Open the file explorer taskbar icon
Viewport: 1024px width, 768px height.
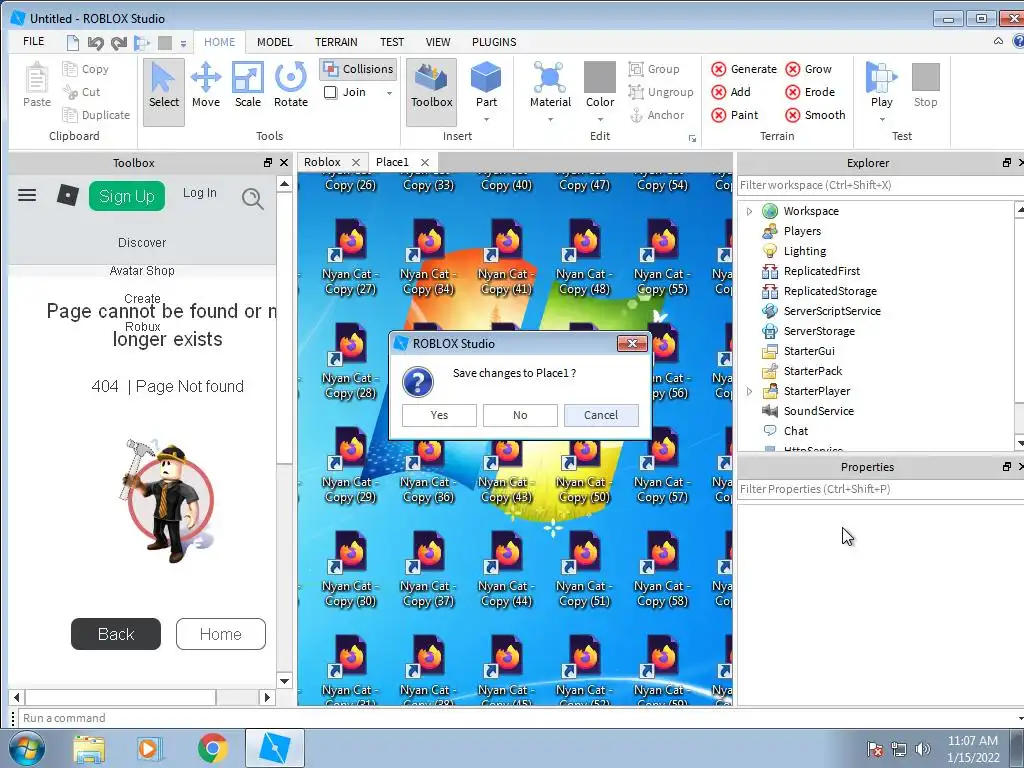point(89,749)
